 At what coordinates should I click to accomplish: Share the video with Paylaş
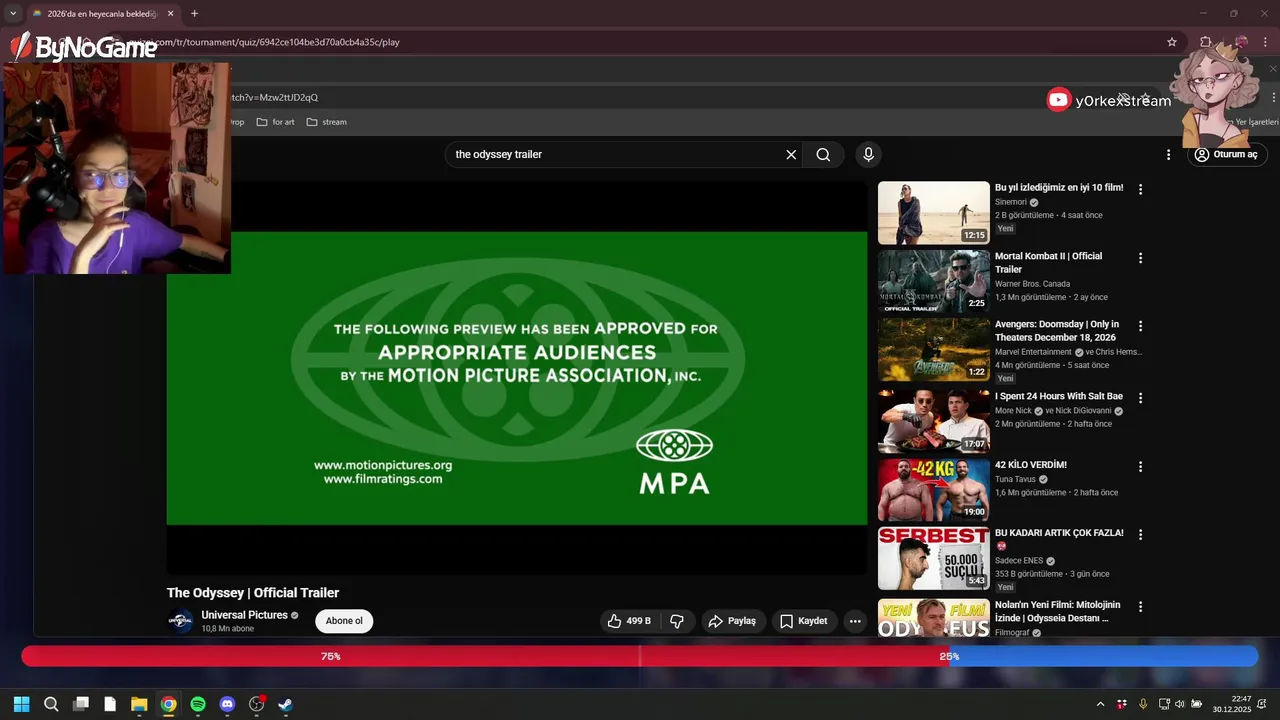(732, 621)
